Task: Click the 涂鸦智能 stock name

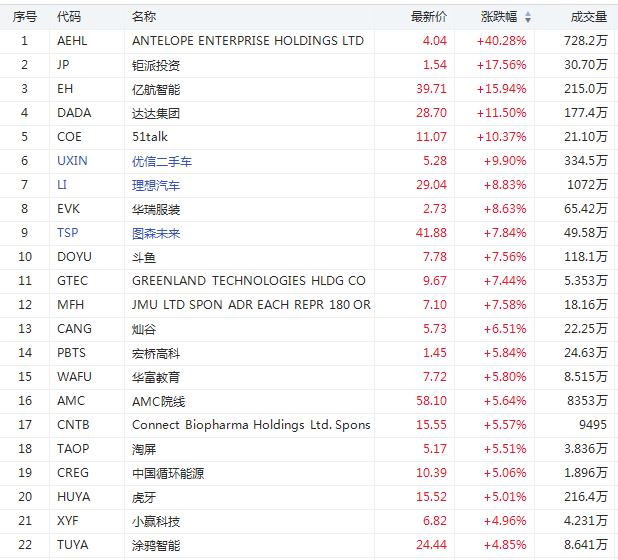Action: click(156, 545)
